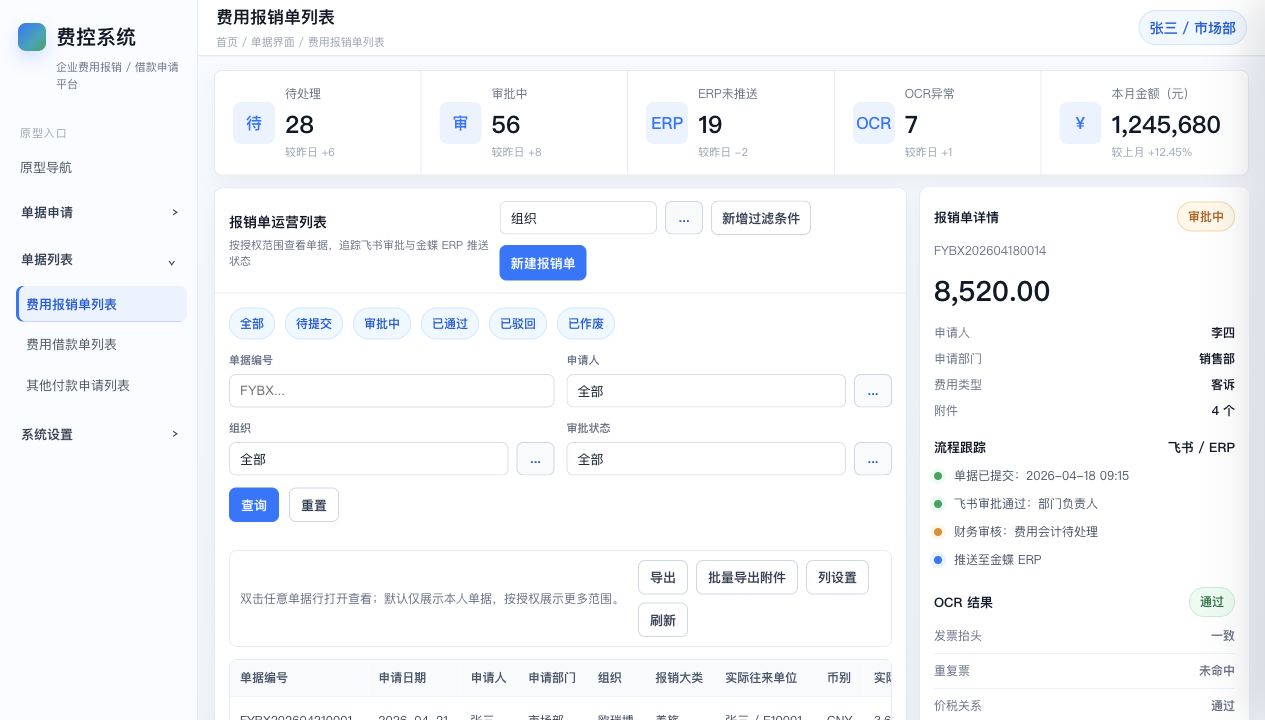Viewport: 1265px width, 720px height.
Task: Select the 审批中 status tab
Action: 382,323
